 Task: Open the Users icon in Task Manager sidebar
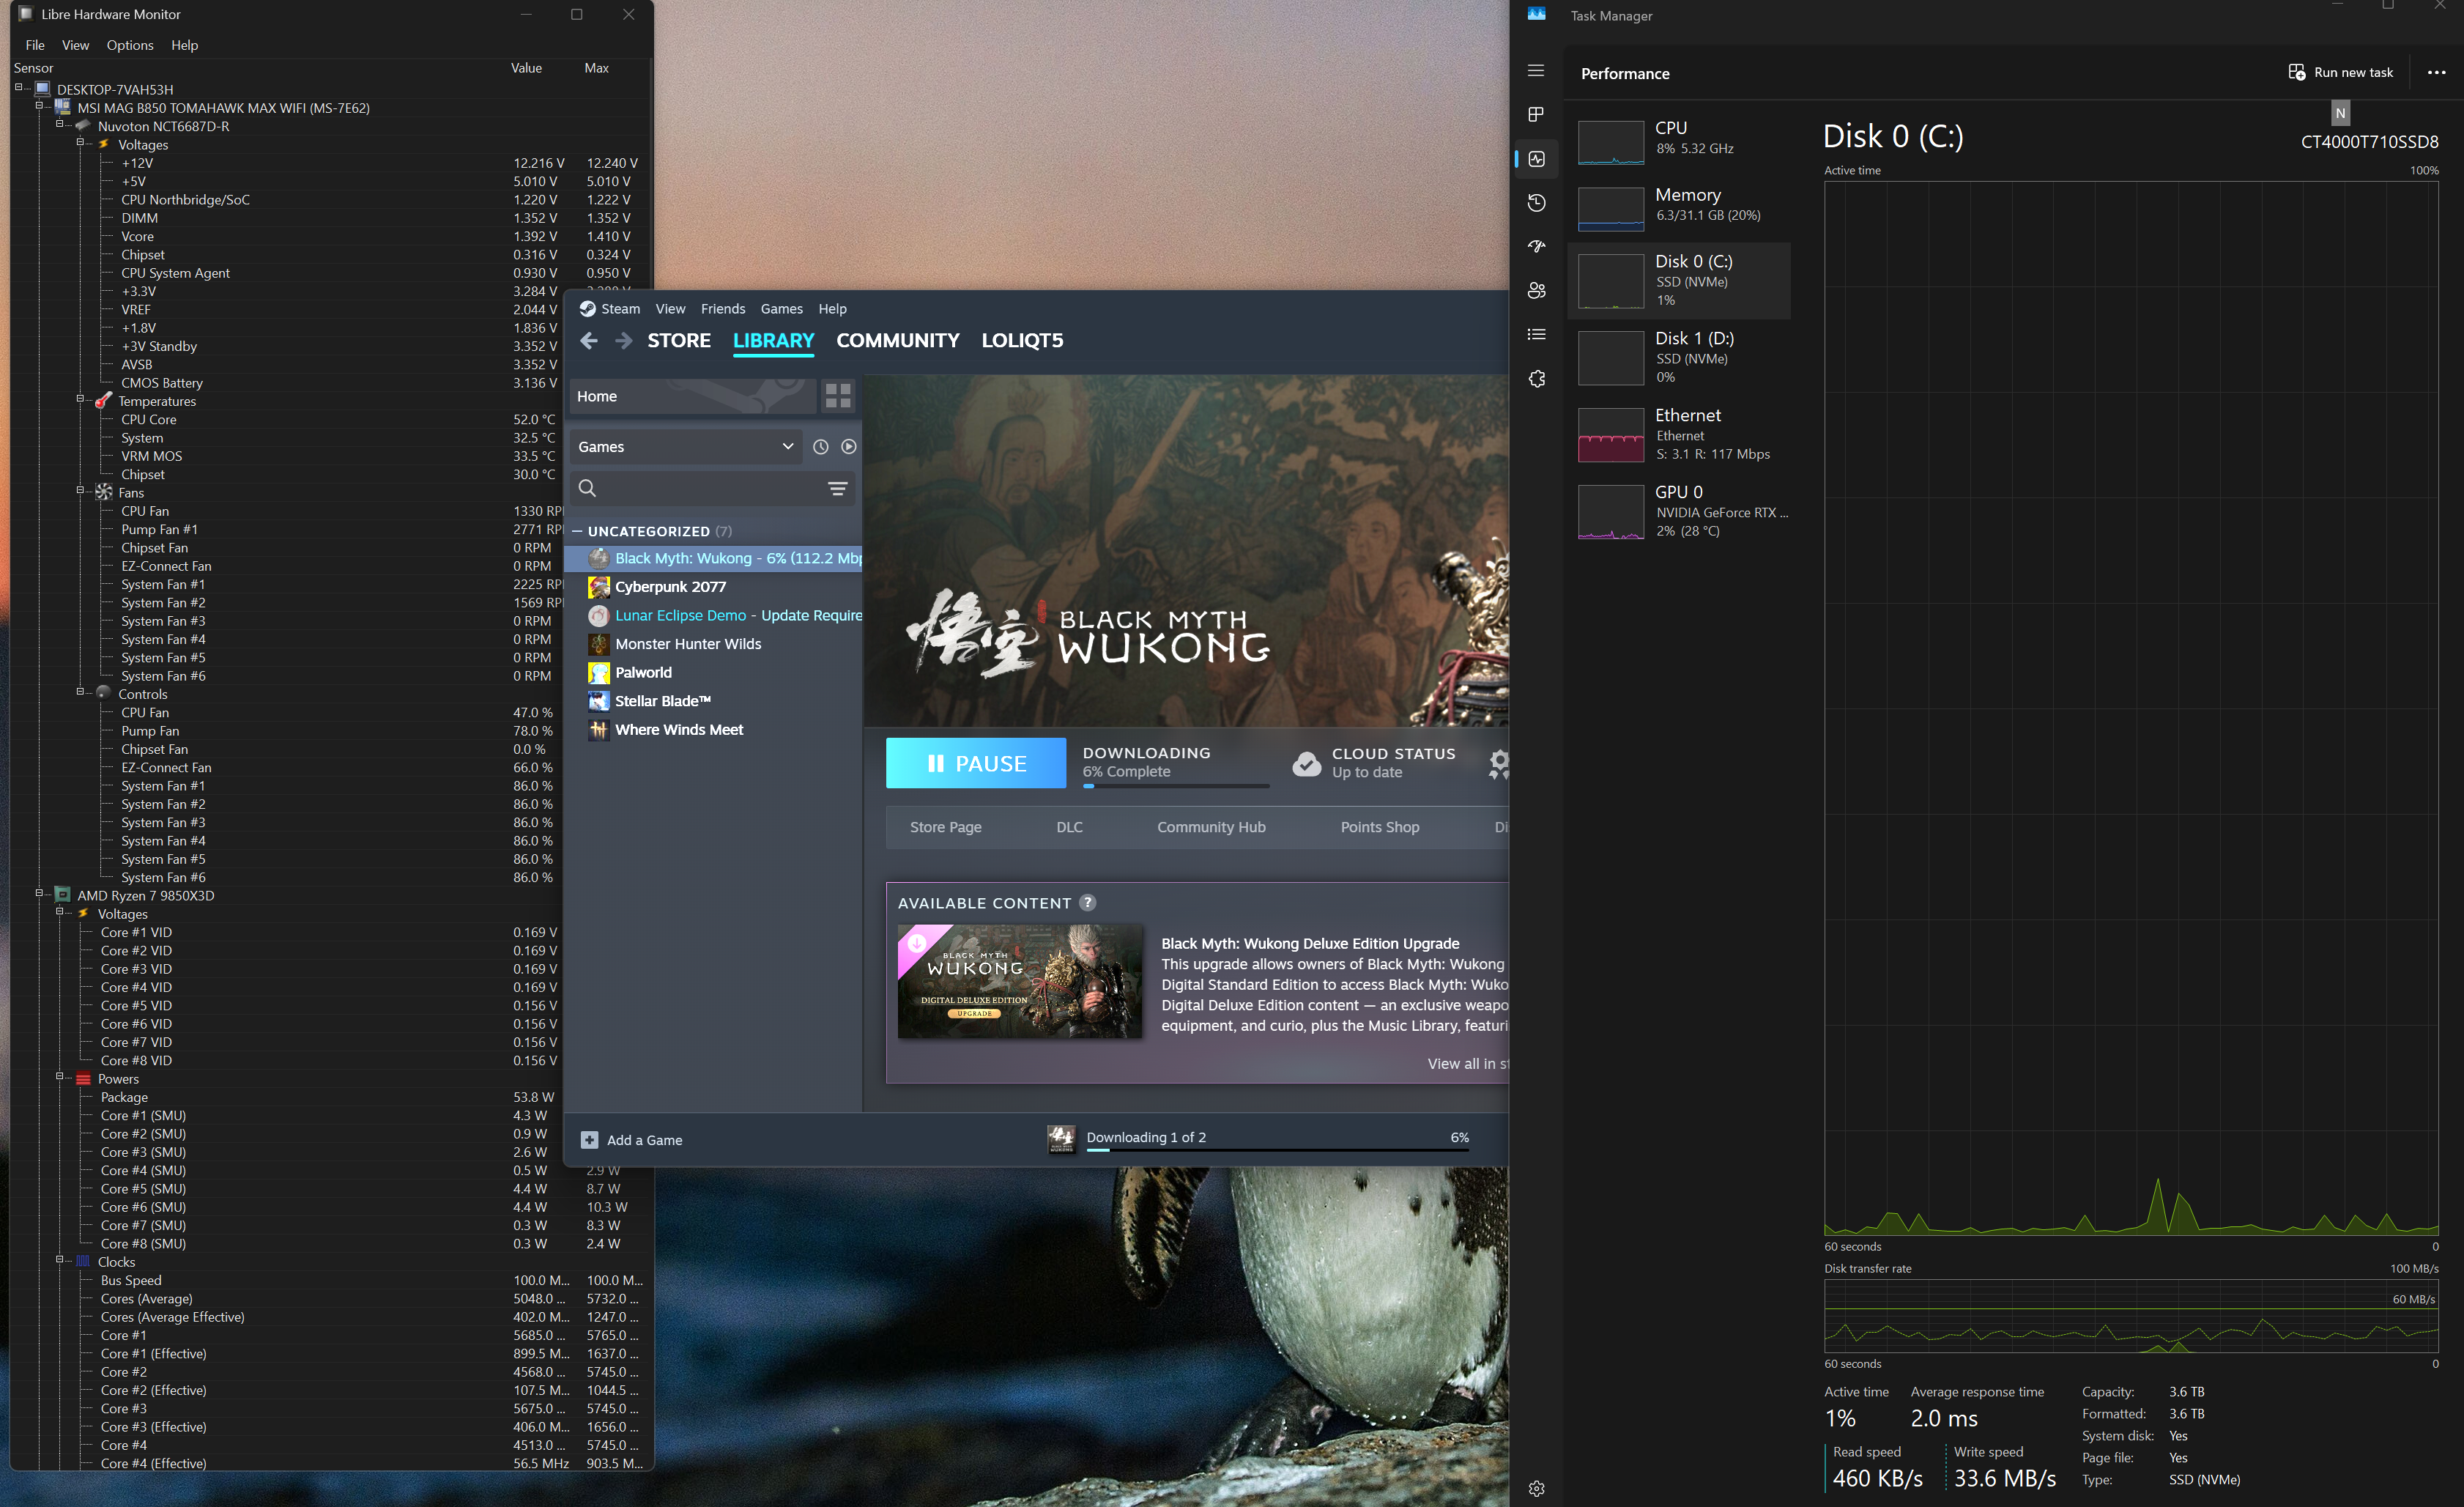click(x=1537, y=291)
